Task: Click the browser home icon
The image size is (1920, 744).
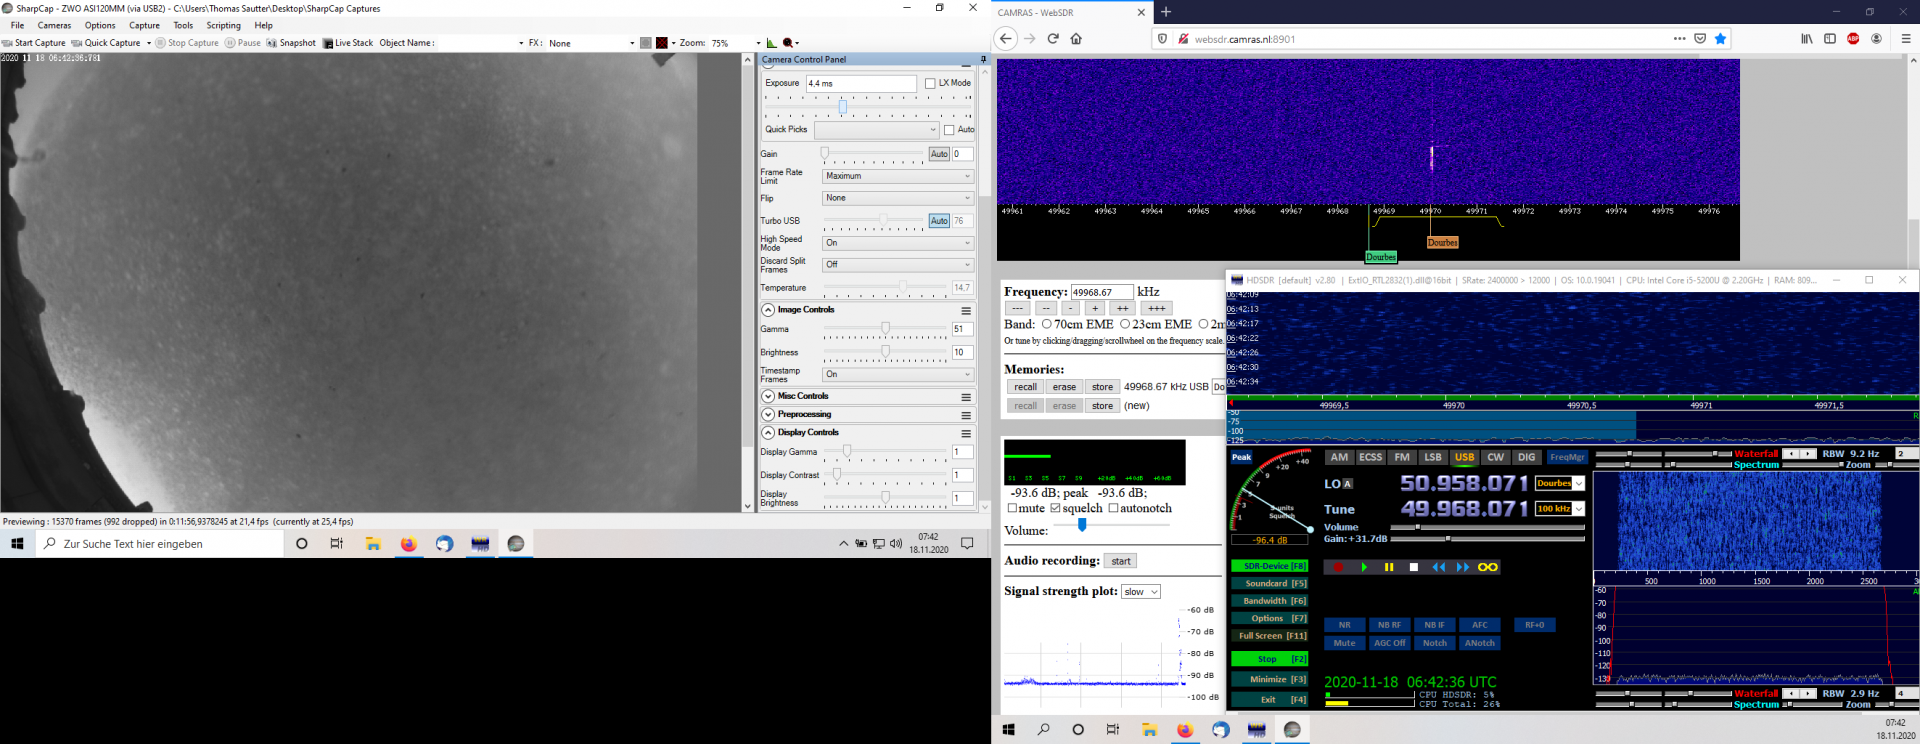Action: pos(1076,39)
